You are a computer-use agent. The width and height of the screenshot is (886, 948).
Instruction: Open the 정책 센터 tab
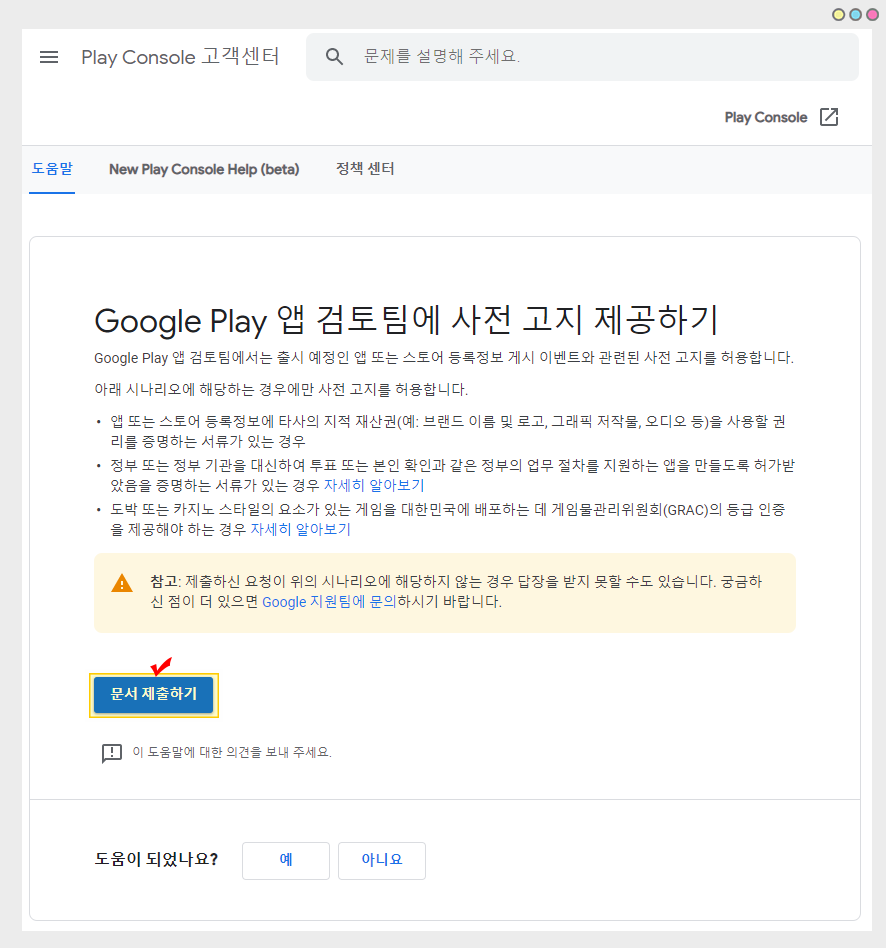click(x=365, y=169)
